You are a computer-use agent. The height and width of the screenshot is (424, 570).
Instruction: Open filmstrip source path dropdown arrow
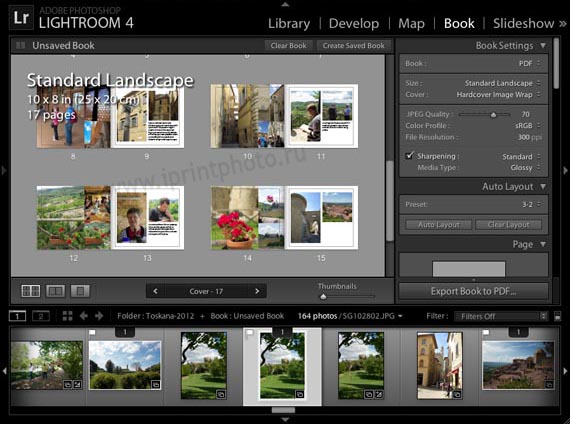pyautogui.click(x=400, y=316)
